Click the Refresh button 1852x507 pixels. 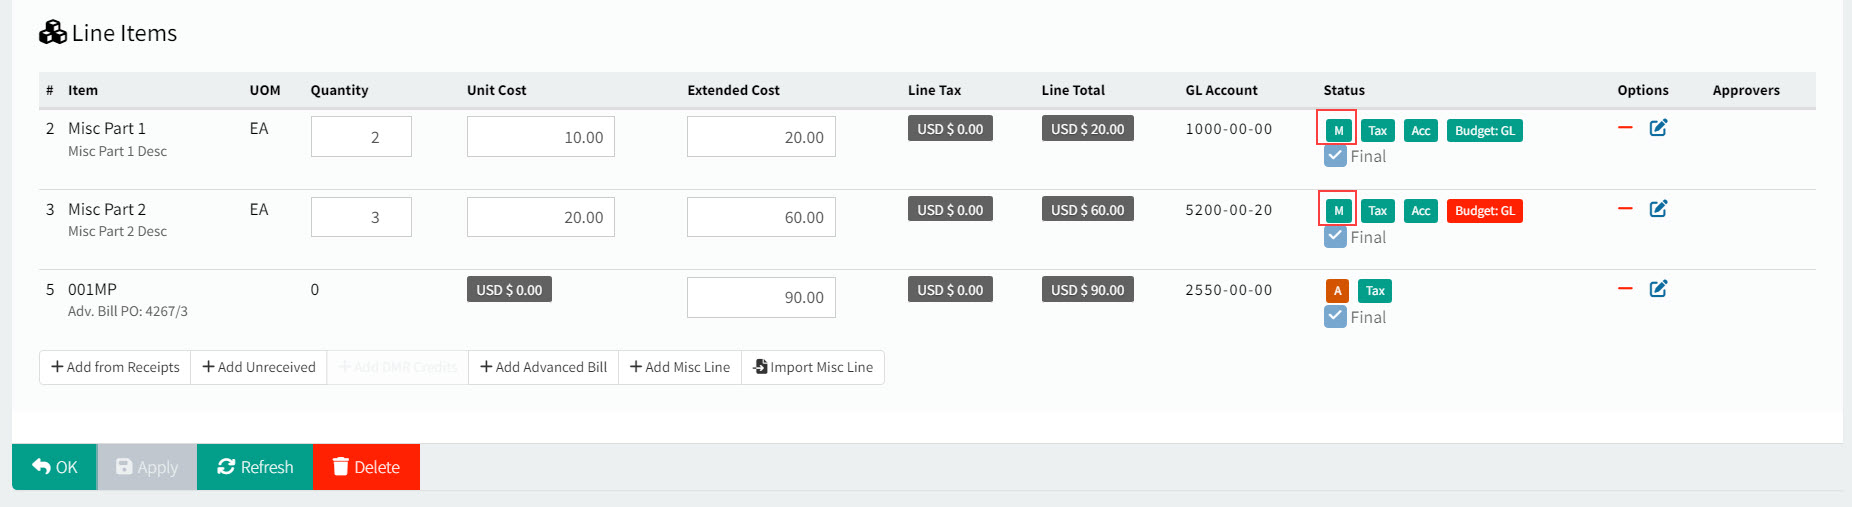(255, 467)
